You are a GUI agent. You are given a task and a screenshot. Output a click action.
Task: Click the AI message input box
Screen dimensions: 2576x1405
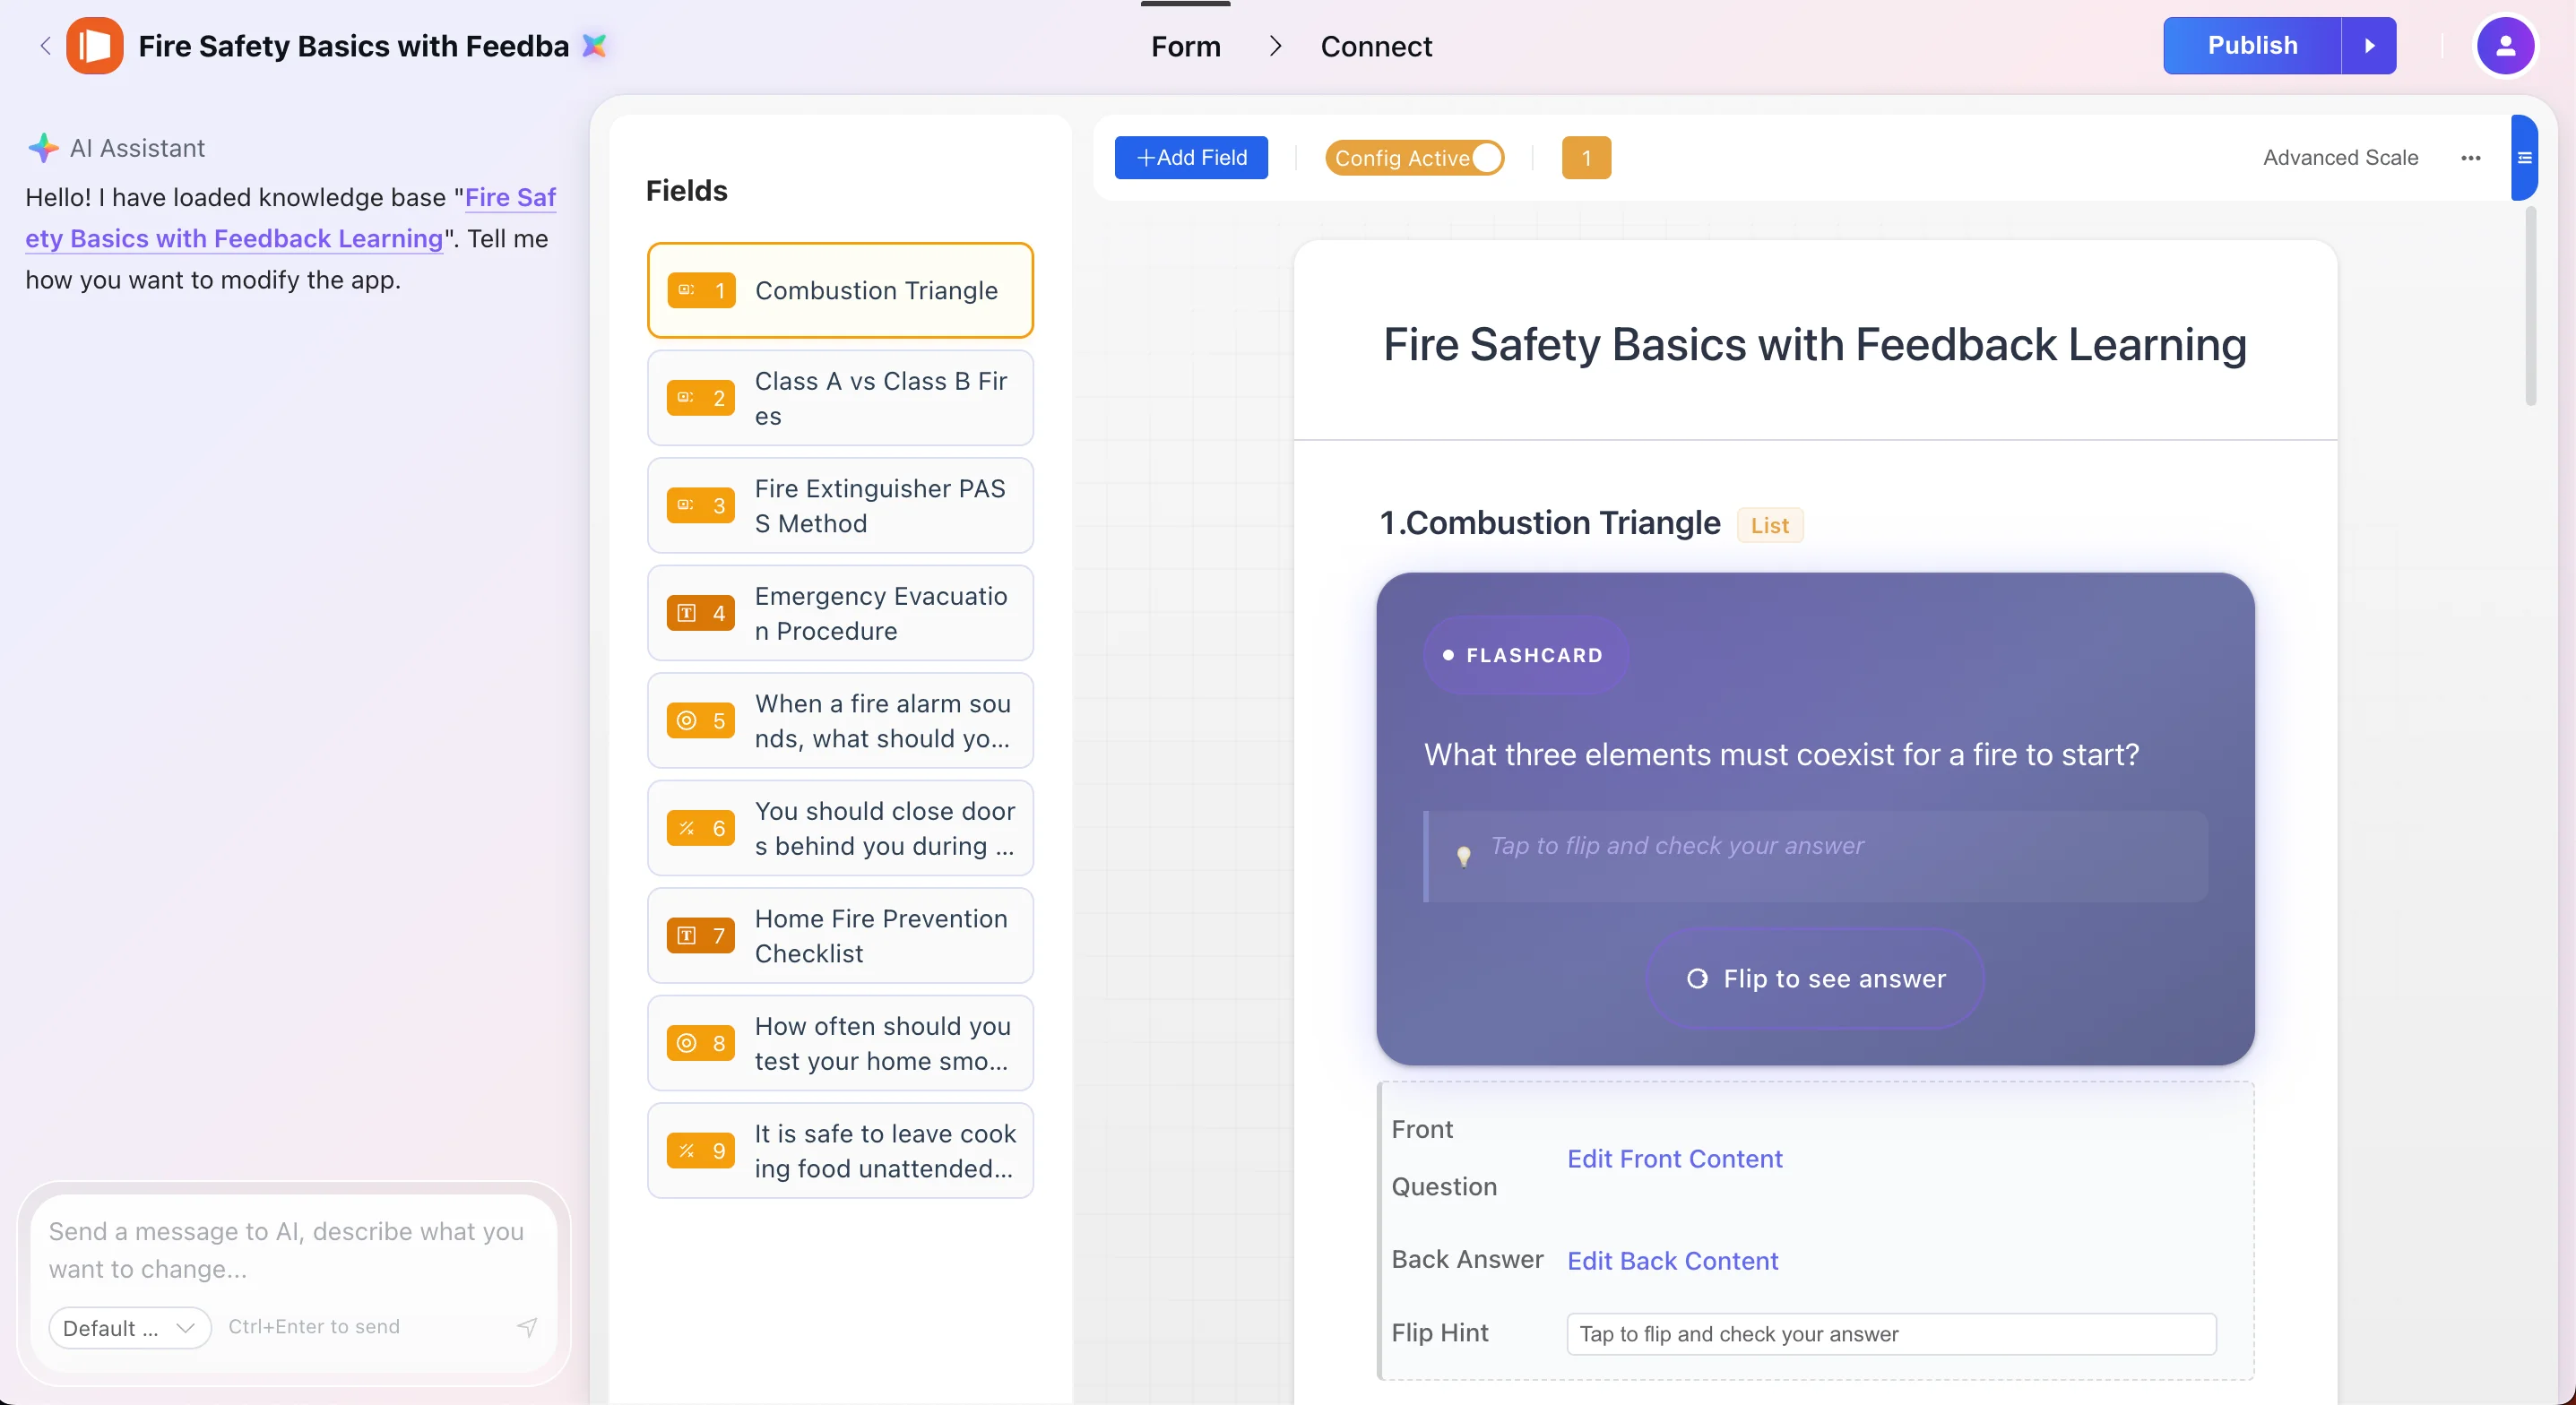tap(294, 1250)
